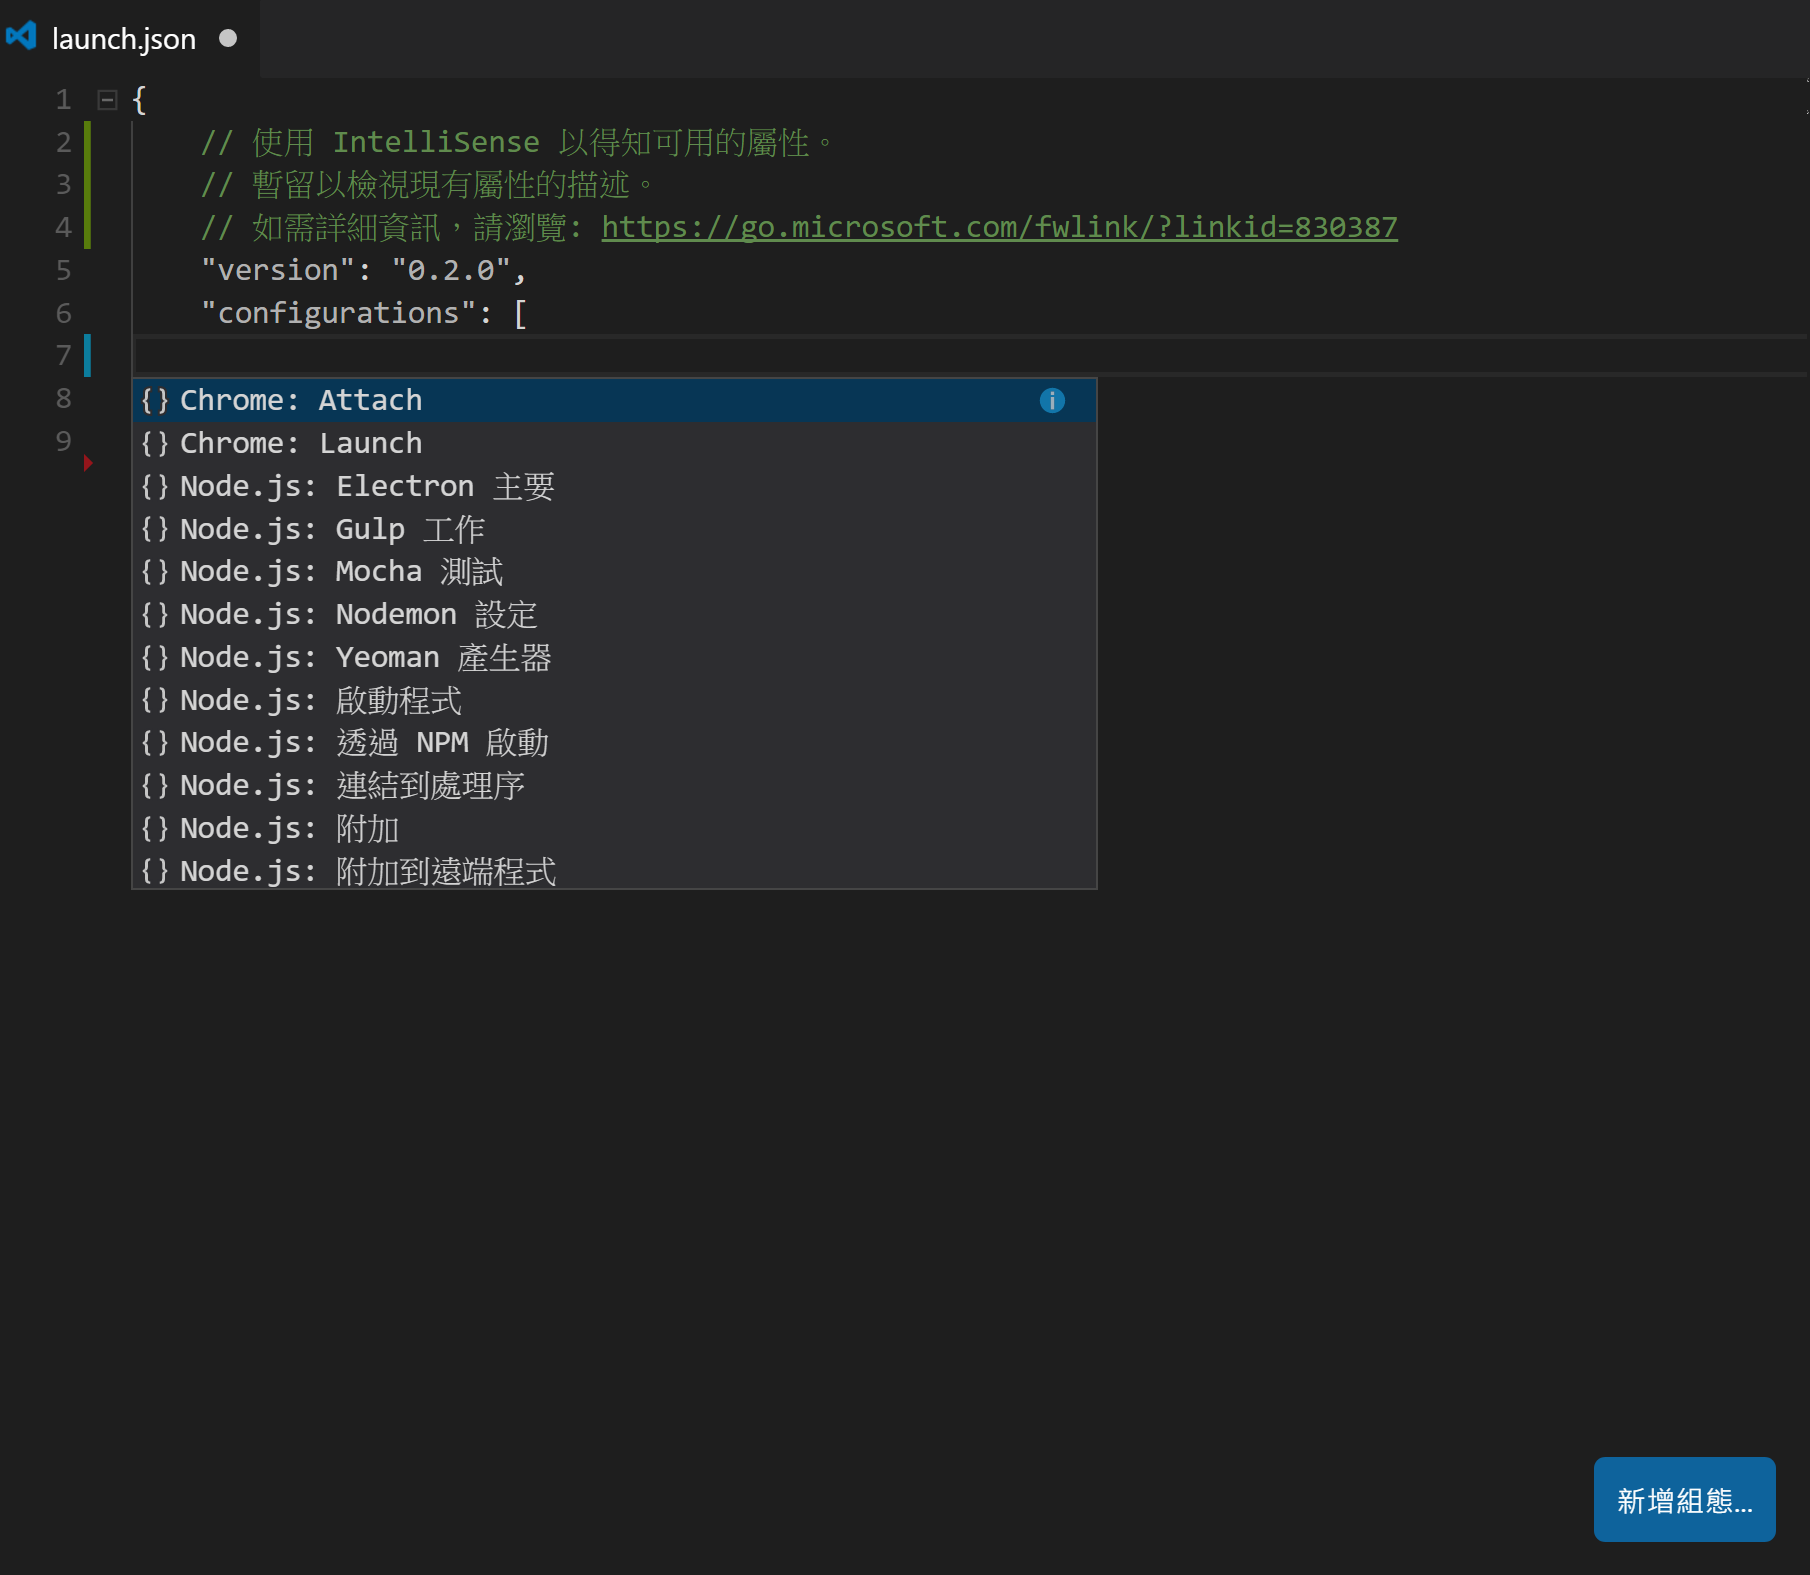Click the opening brace on line 1

point(139,100)
